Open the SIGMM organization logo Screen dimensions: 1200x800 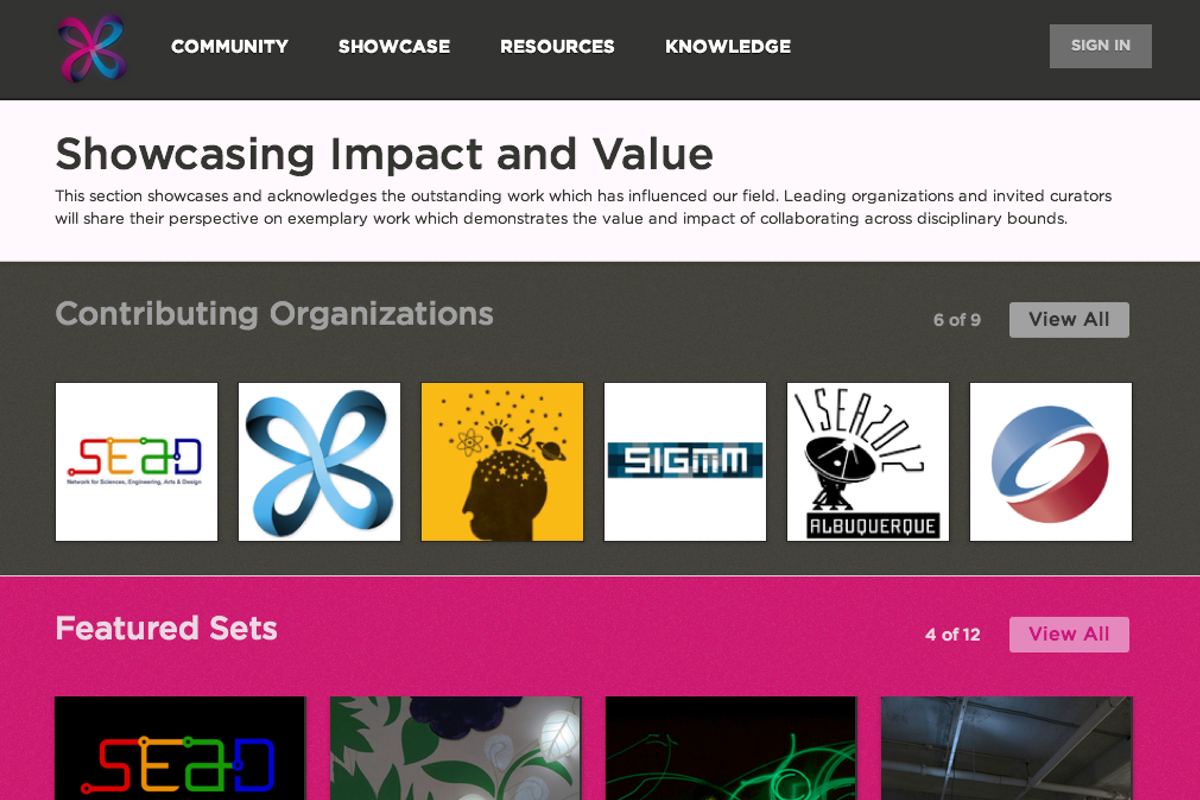pyautogui.click(x=686, y=462)
